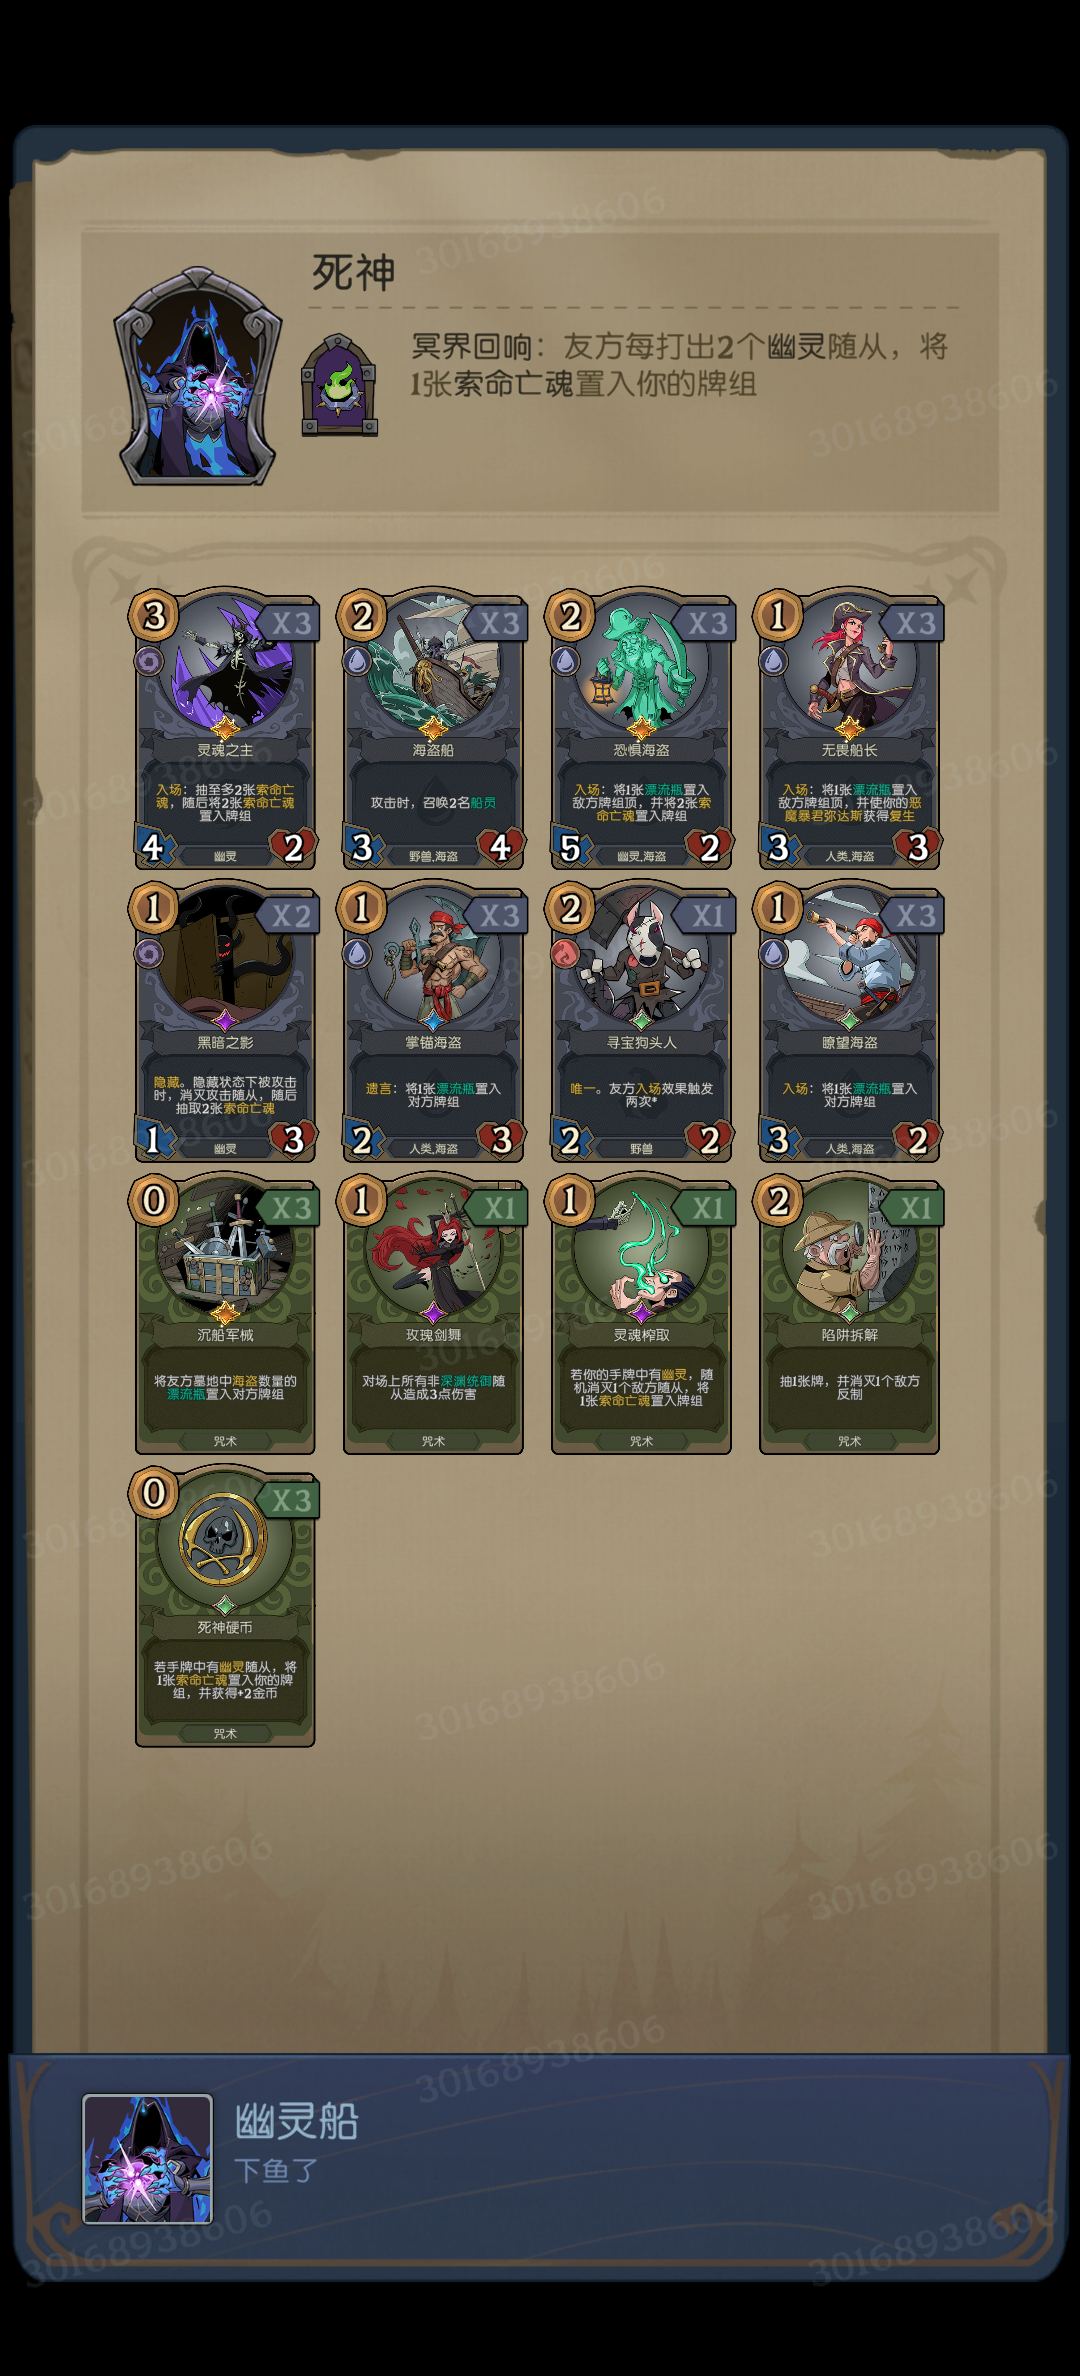Screen dimensions: 1080x2376
Task: View the 灵魂榨取 spell card
Action: coord(641,1314)
